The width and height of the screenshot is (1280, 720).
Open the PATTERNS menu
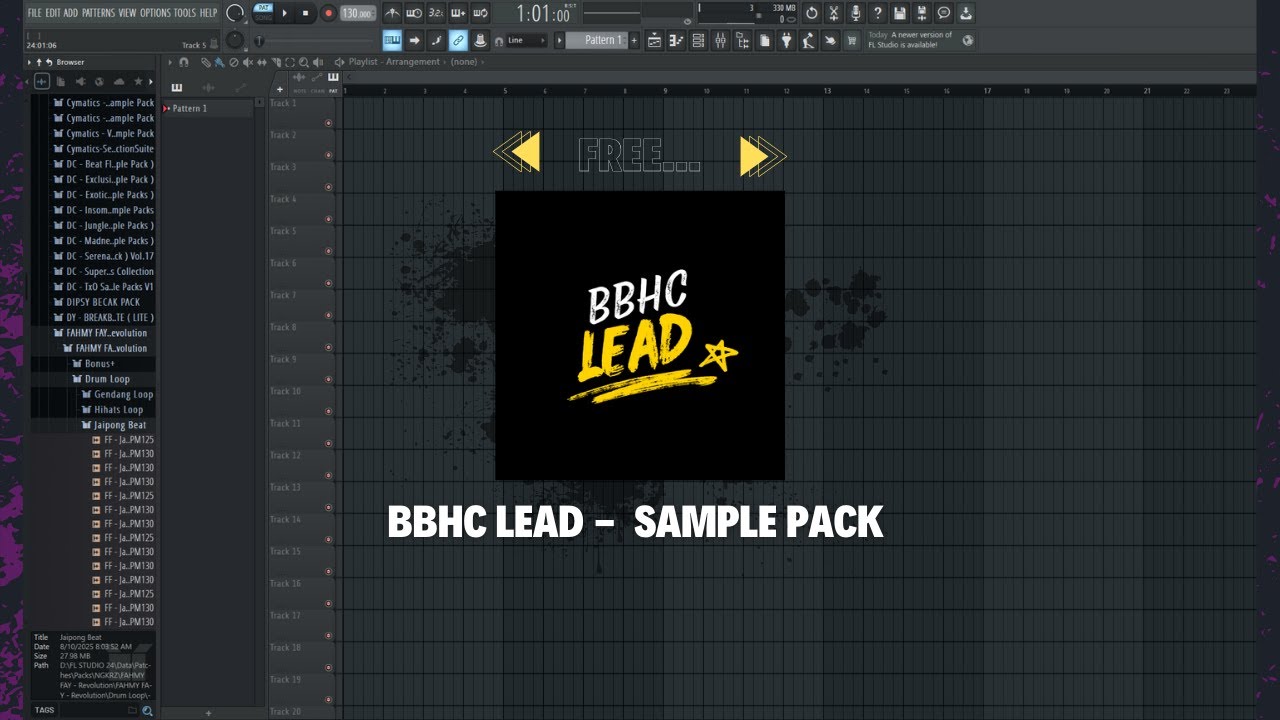(x=98, y=13)
